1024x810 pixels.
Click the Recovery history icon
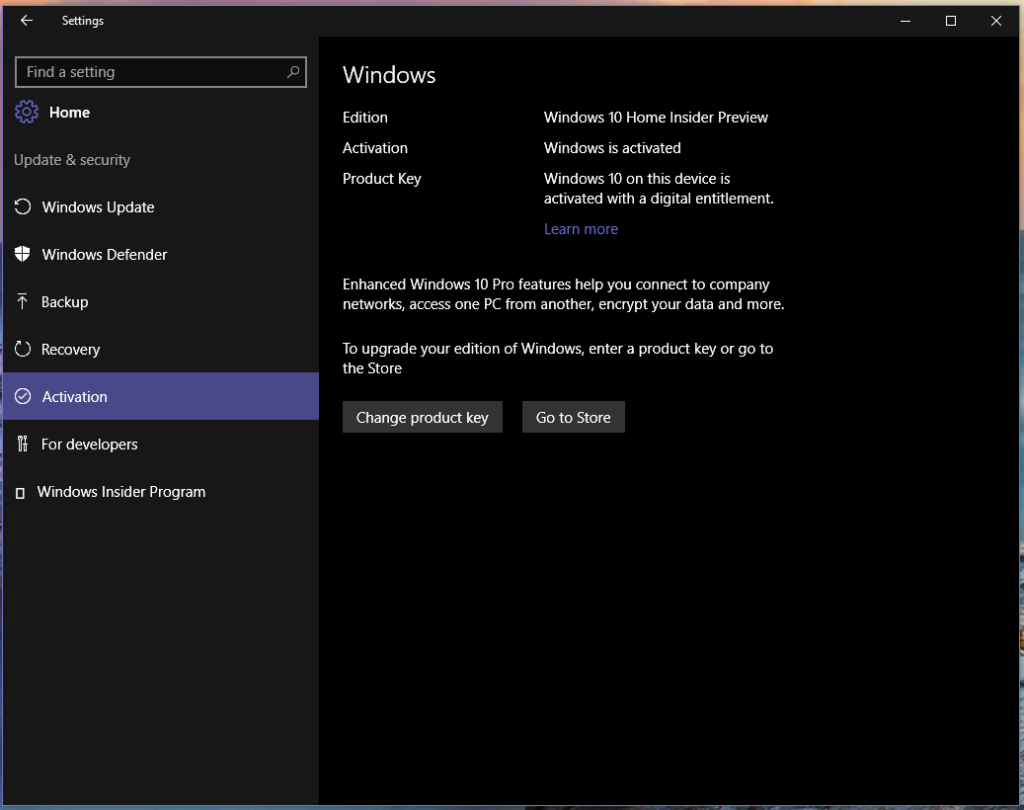[x=23, y=349]
